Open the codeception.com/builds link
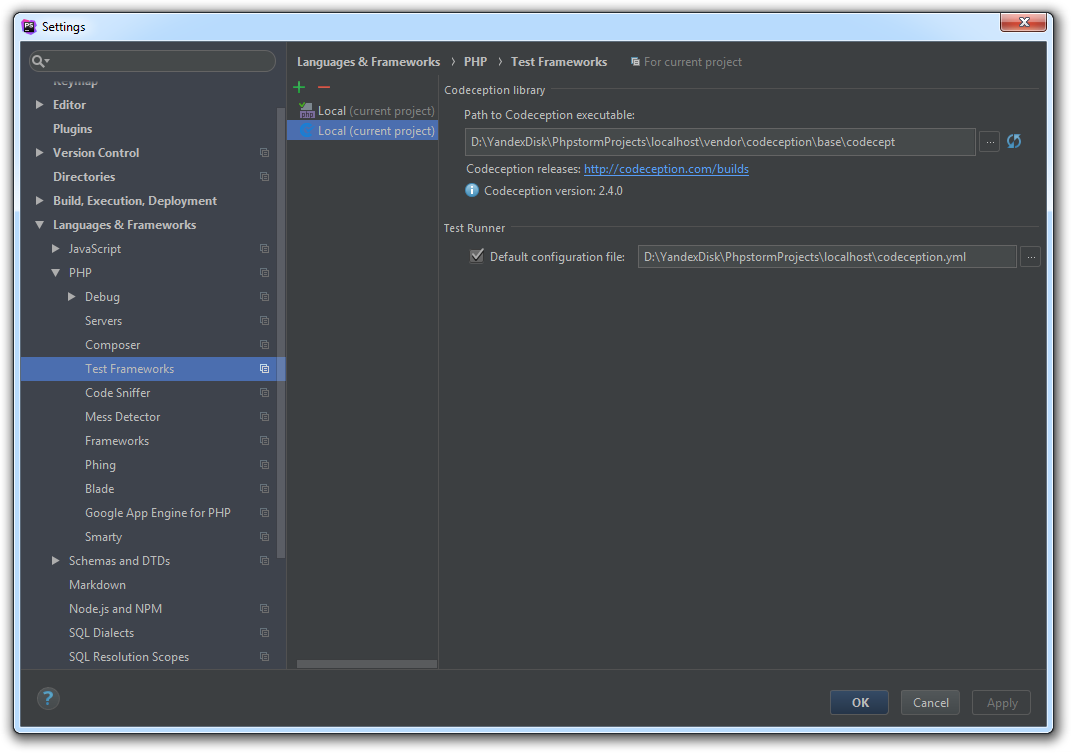Screen dimensions: 1072x753 click(666, 169)
